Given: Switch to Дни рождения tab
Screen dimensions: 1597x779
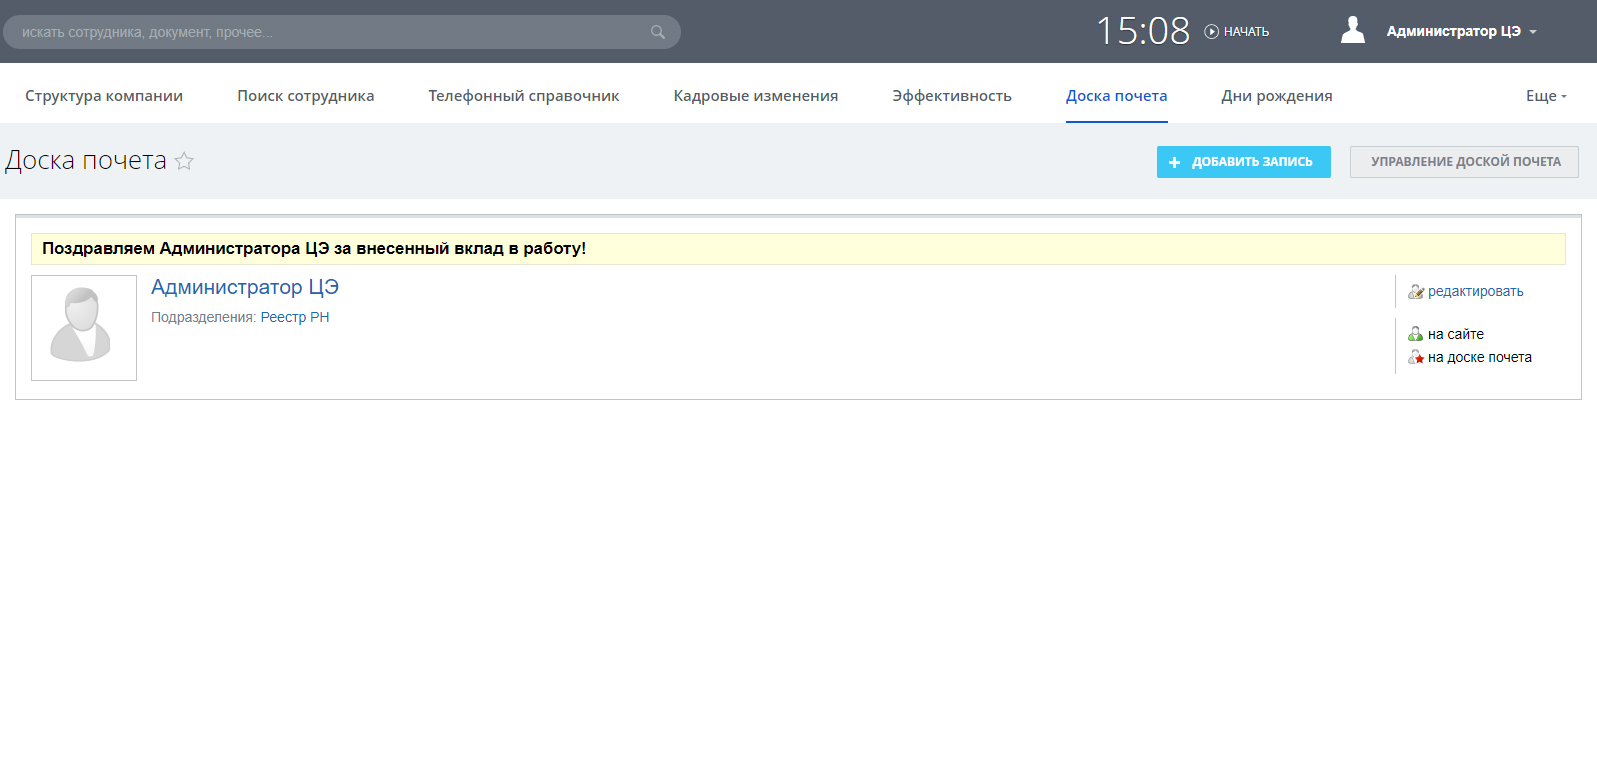Looking at the screenshot, I should click(x=1276, y=96).
